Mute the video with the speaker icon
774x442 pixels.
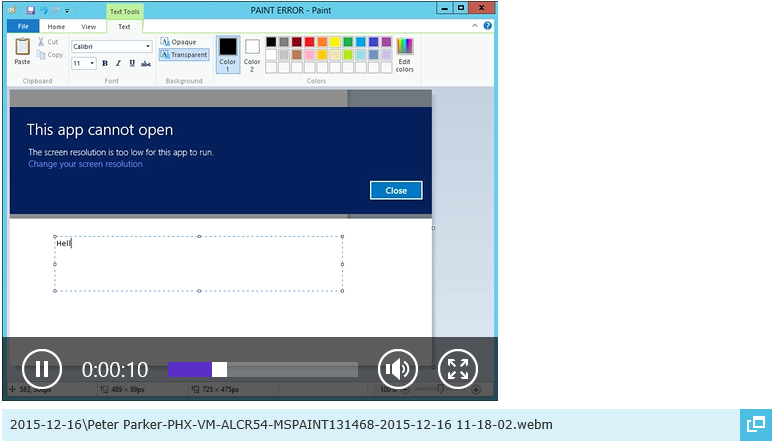tap(398, 369)
